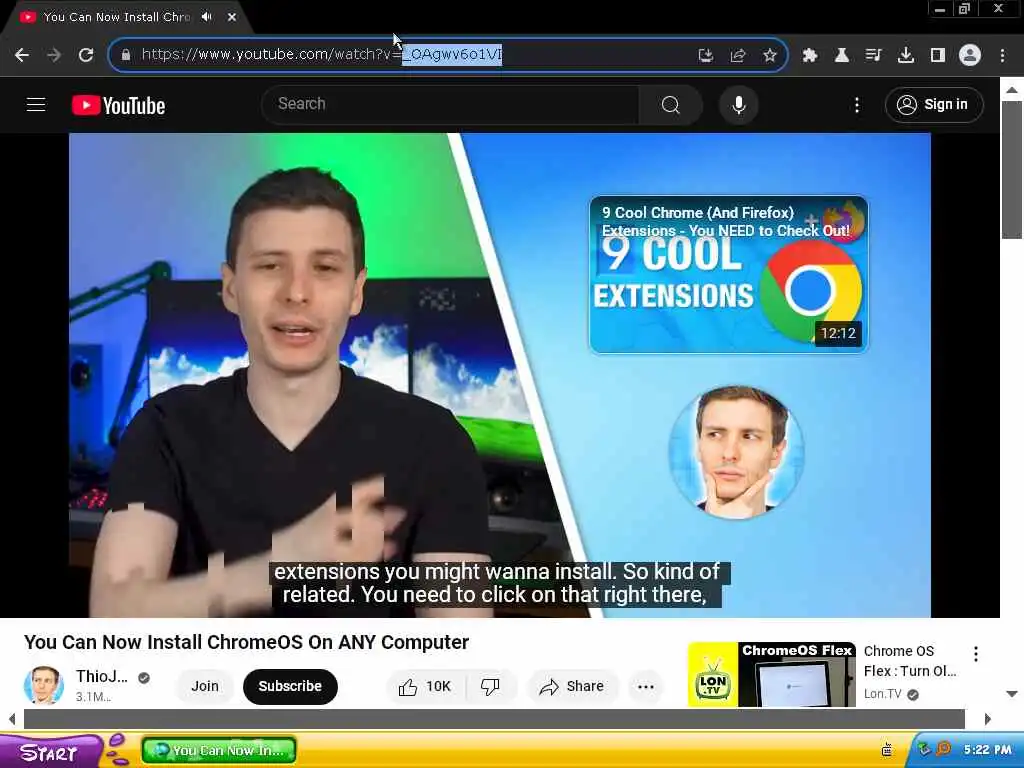Open ThioJoe channel avatar below the video
This screenshot has height=768, width=1024.
(44, 686)
